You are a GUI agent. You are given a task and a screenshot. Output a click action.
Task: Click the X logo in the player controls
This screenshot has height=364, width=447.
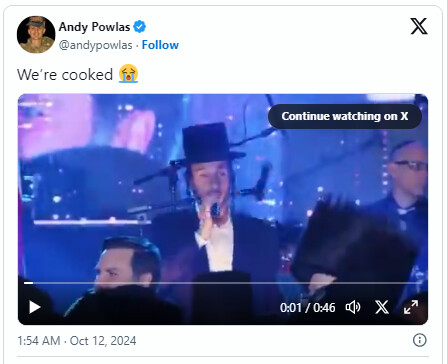[x=382, y=307]
